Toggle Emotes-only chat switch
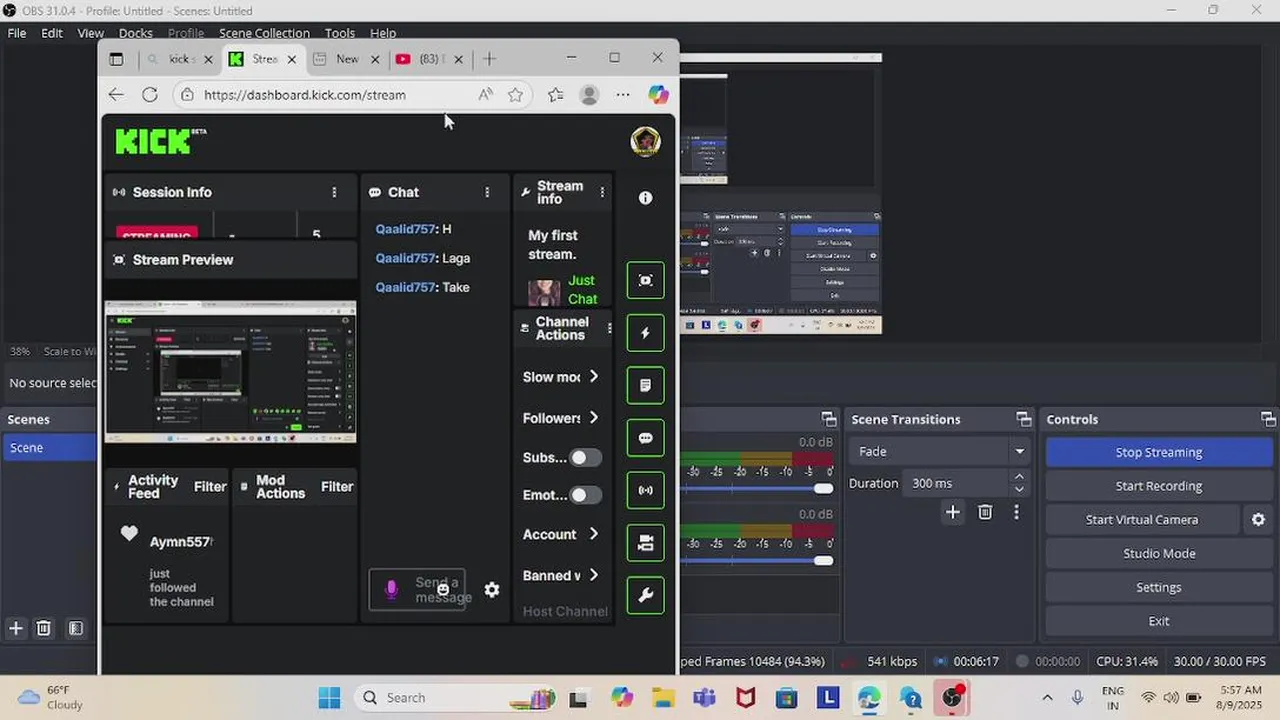 pos(585,495)
